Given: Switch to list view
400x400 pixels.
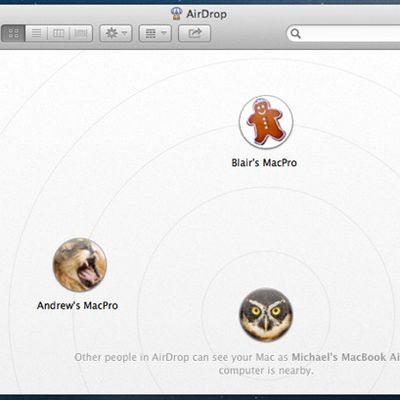Looking at the screenshot, I should 36,33.
